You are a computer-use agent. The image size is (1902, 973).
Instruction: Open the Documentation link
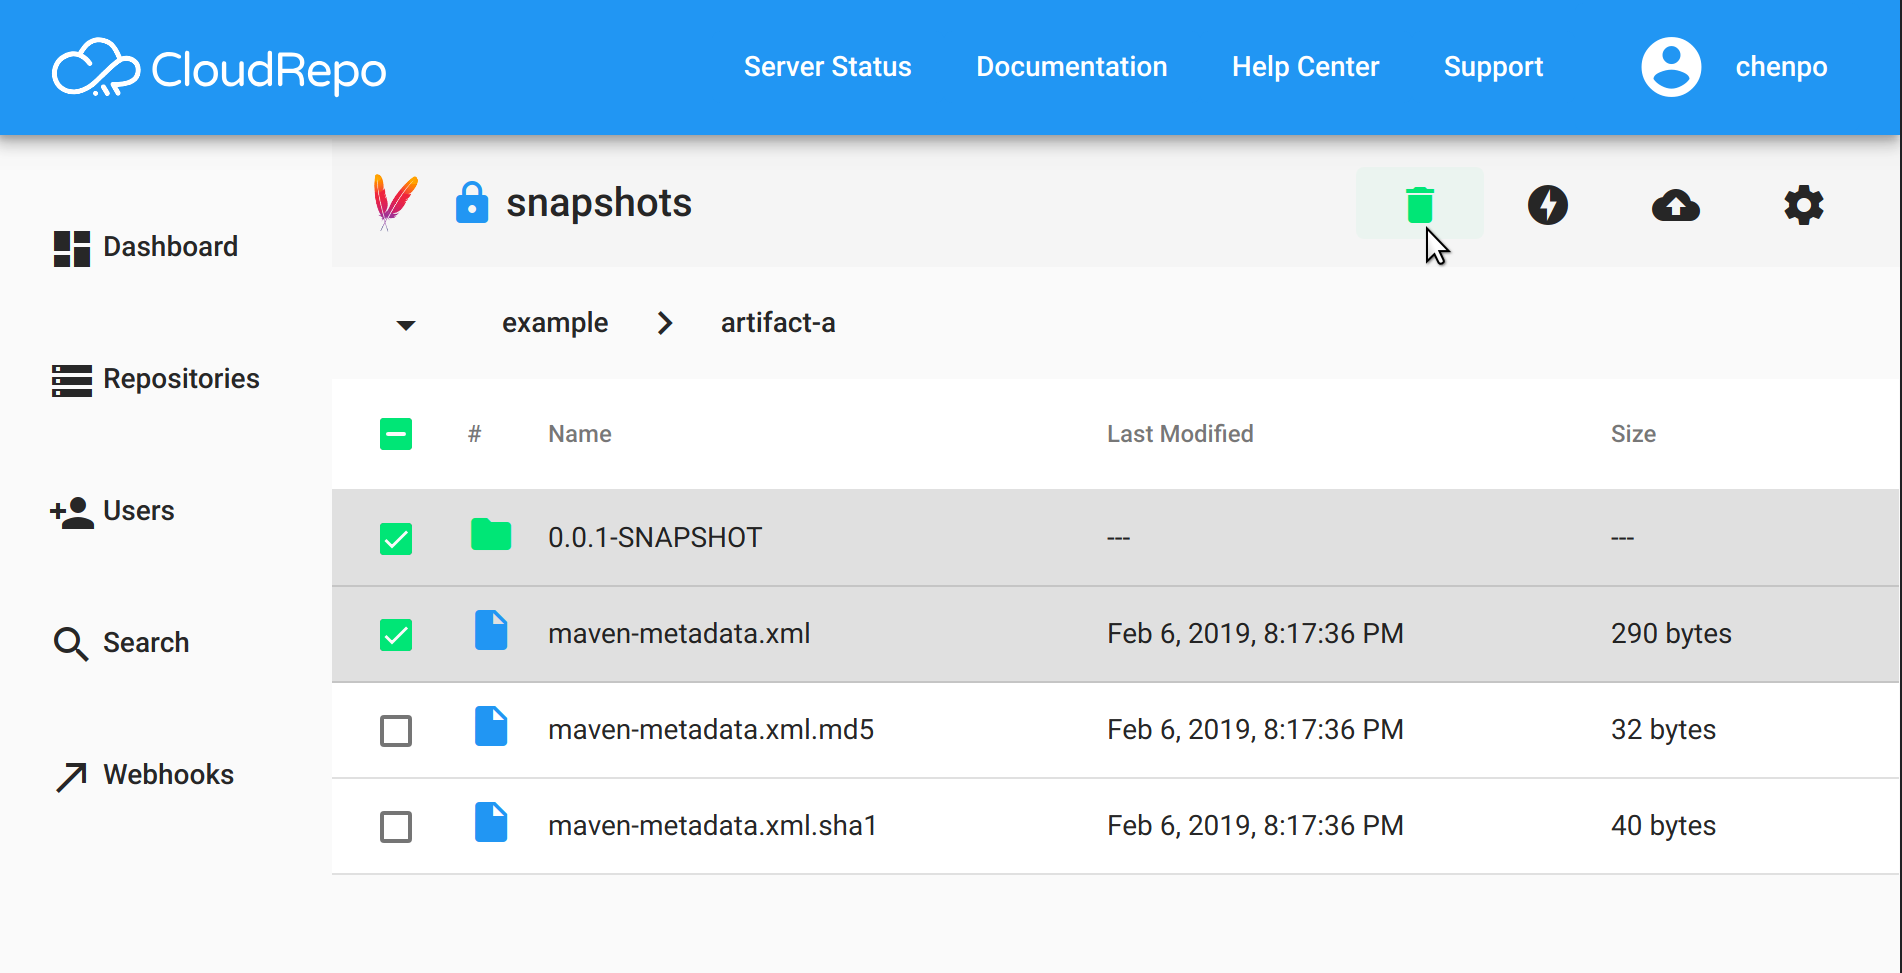click(1071, 67)
